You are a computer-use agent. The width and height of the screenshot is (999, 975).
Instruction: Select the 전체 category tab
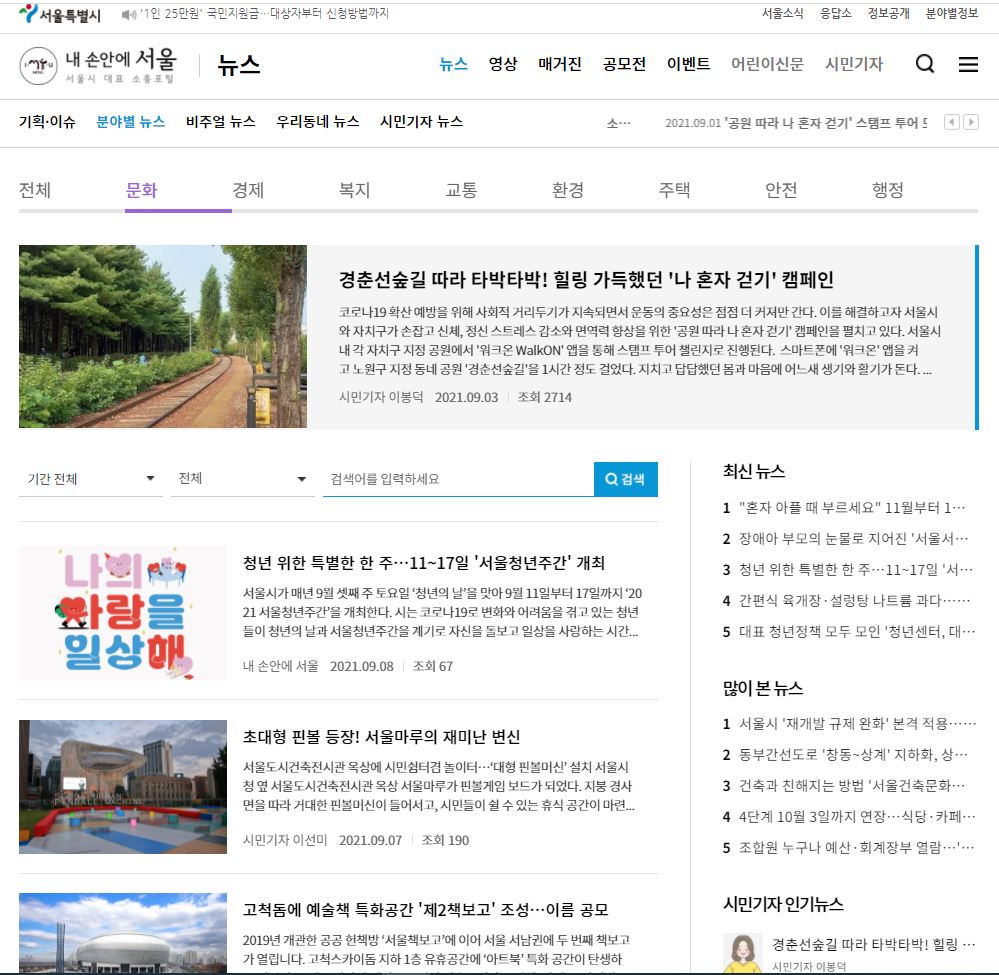[35, 190]
